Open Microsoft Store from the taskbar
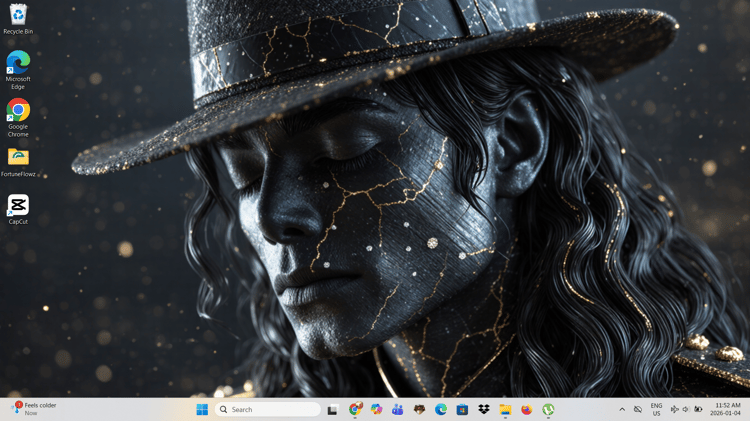The width and height of the screenshot is (750, 421). (x=462, y=410)
